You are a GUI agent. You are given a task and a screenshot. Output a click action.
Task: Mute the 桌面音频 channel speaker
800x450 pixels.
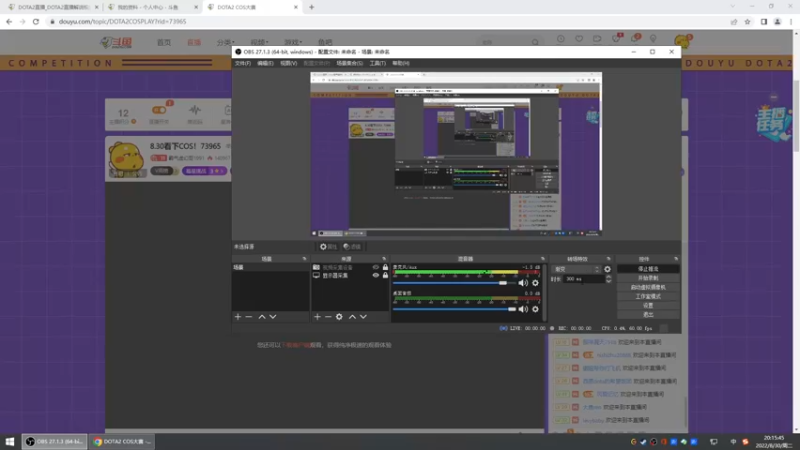click(x=523, y=309)
